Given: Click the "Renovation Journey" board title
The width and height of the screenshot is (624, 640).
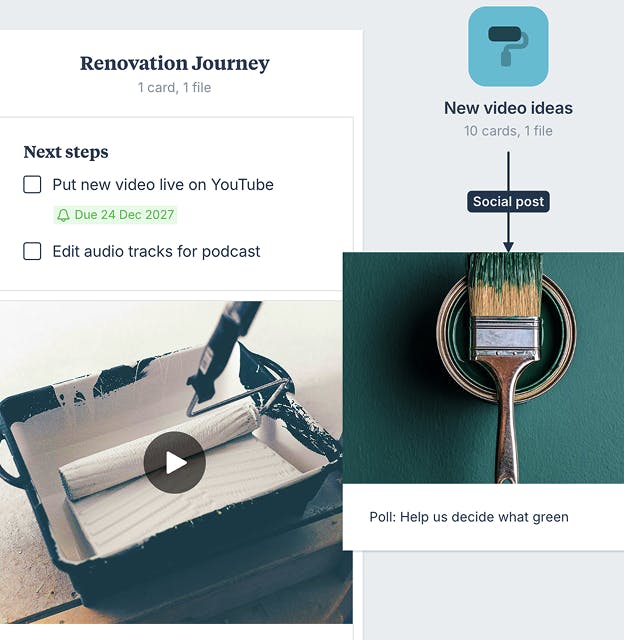Looking at the screenshot, I should [175, 64].
